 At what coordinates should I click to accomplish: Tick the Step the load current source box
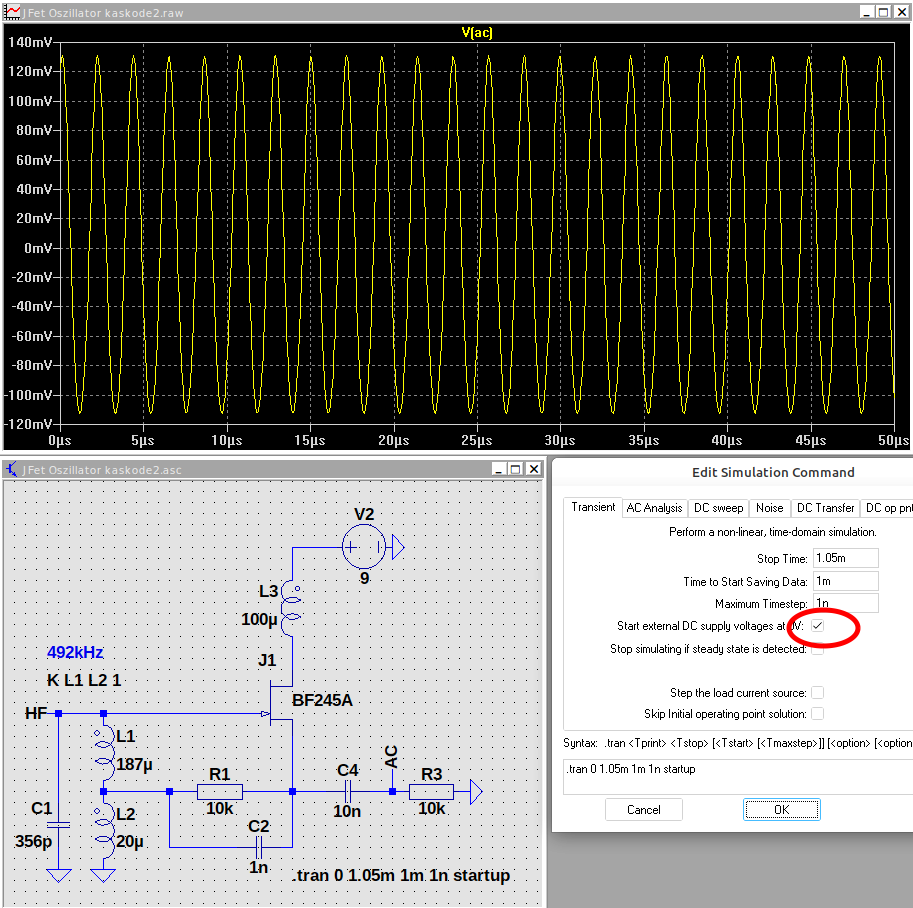point(817,692)
